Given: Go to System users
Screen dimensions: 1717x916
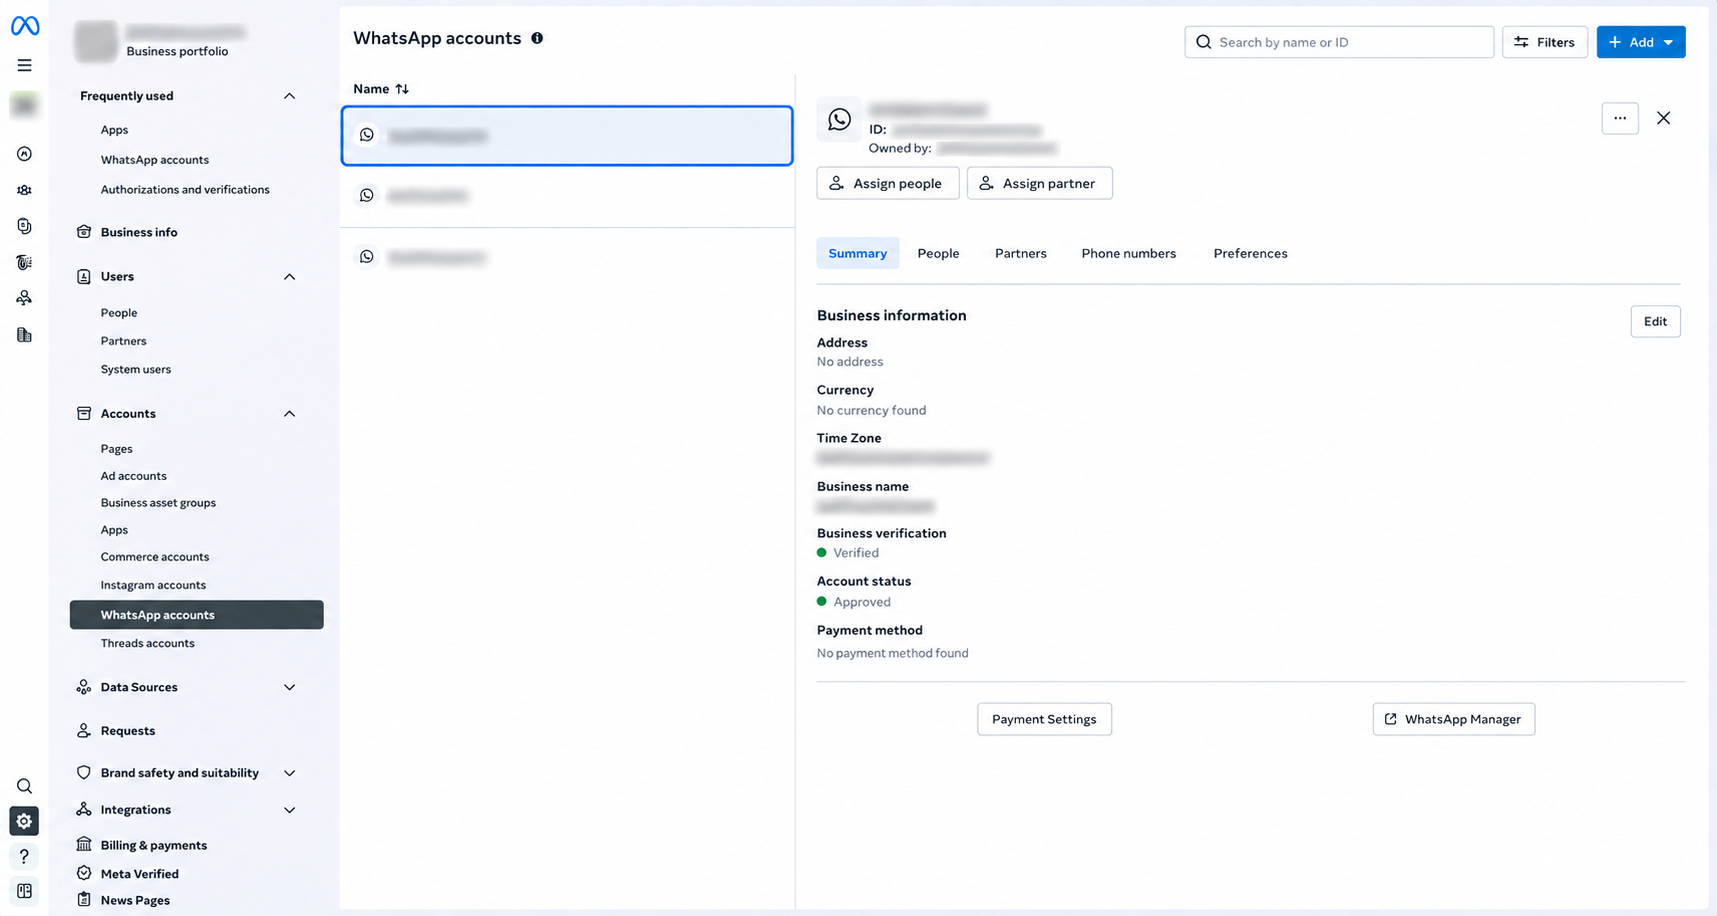Looking at the screenshot, I should 136,369.
